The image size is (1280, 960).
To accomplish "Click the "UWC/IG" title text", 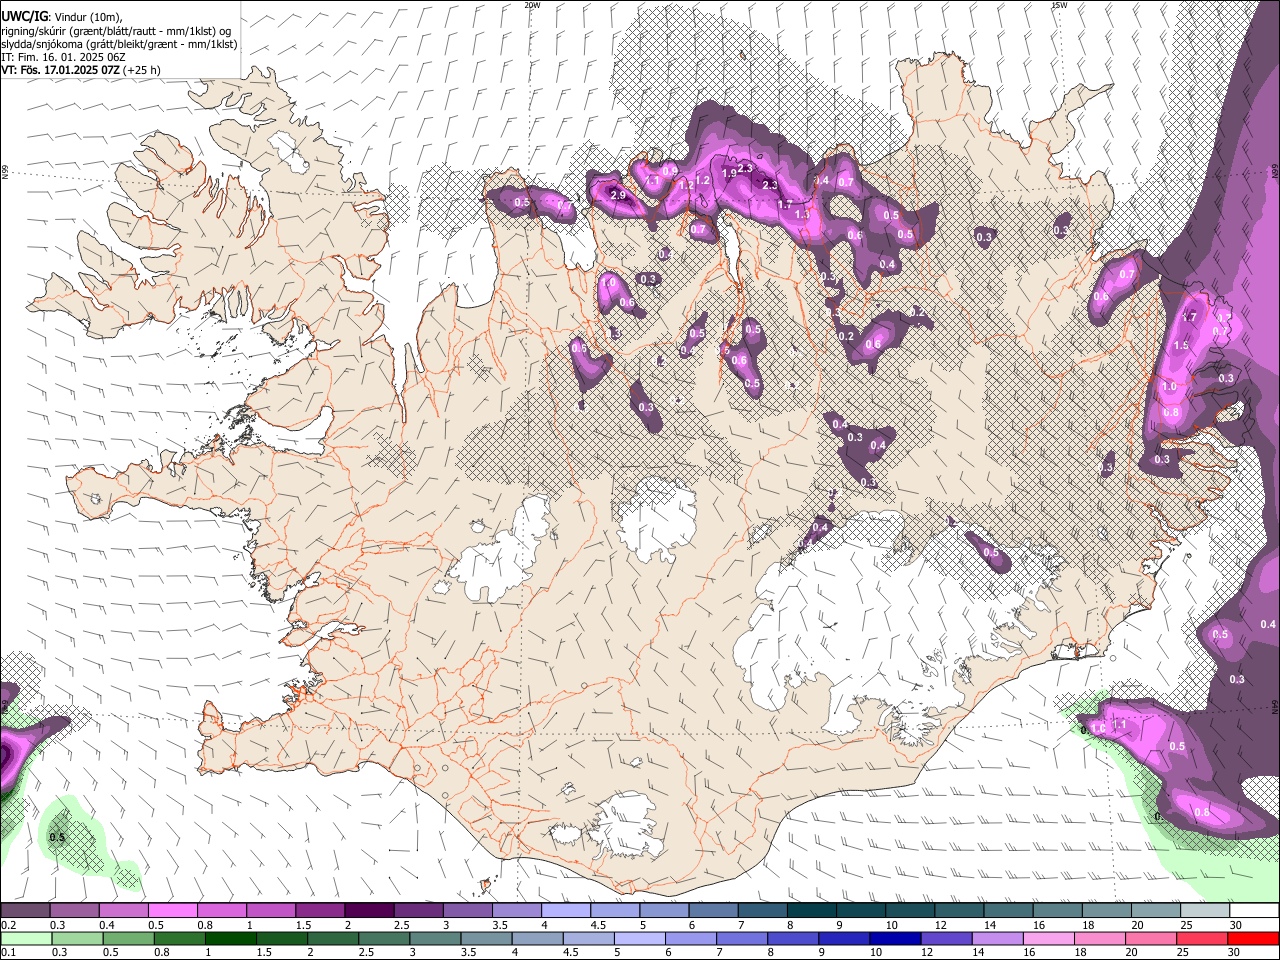I will [25, 15].
